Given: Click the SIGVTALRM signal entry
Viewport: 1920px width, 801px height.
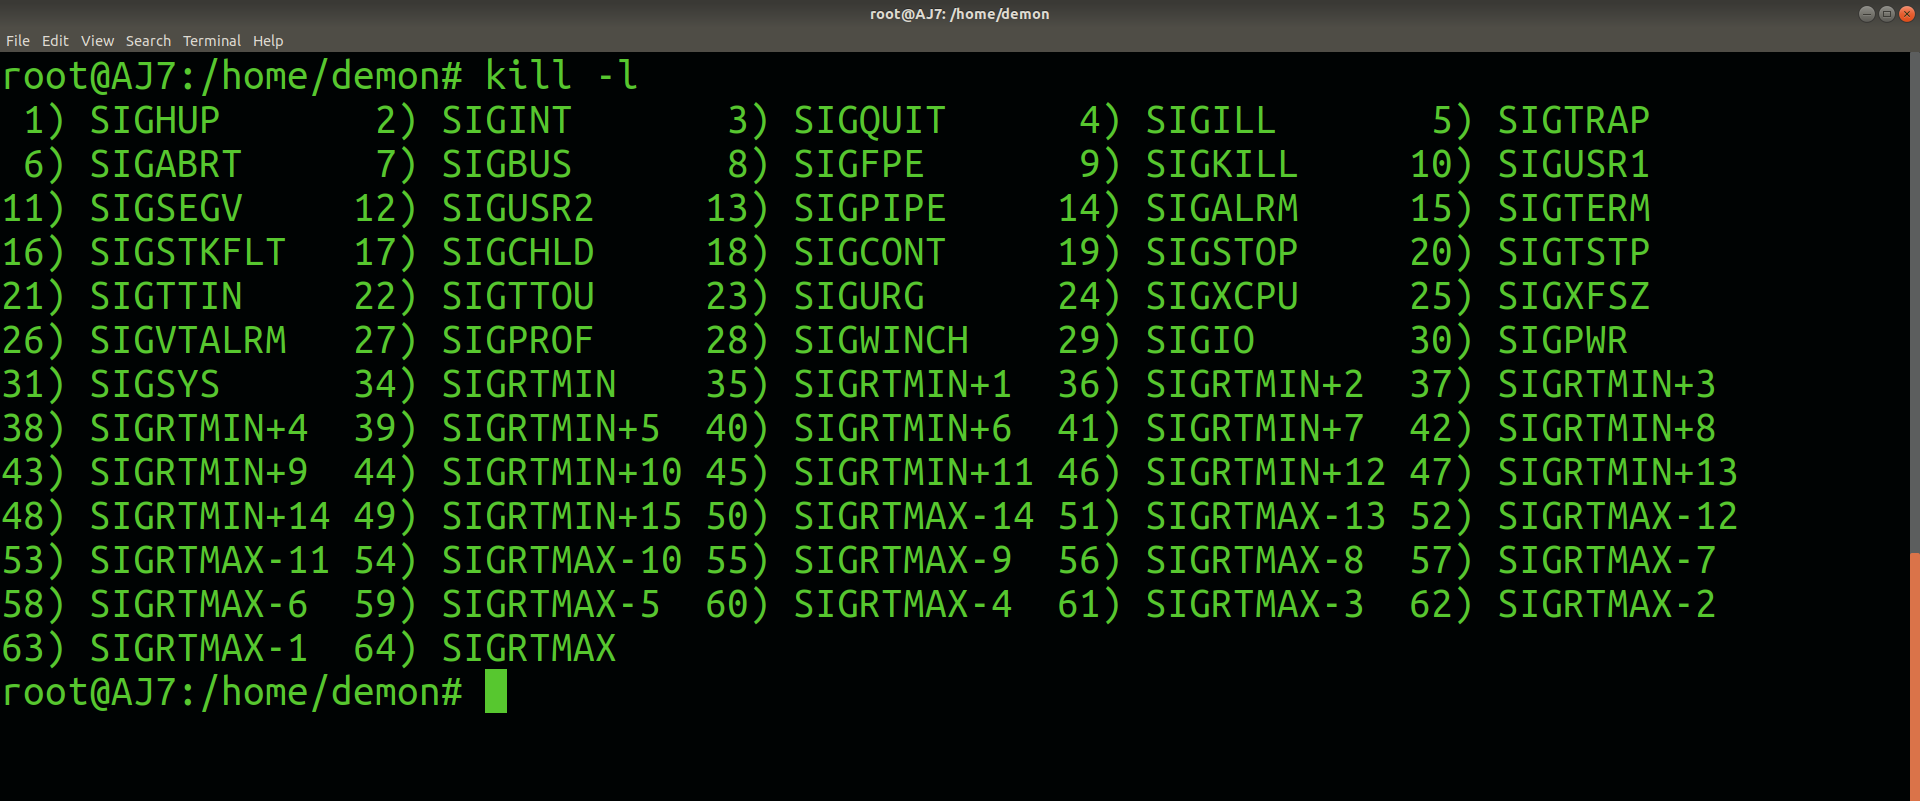Looking at the screenshot, I should (188, 340).
